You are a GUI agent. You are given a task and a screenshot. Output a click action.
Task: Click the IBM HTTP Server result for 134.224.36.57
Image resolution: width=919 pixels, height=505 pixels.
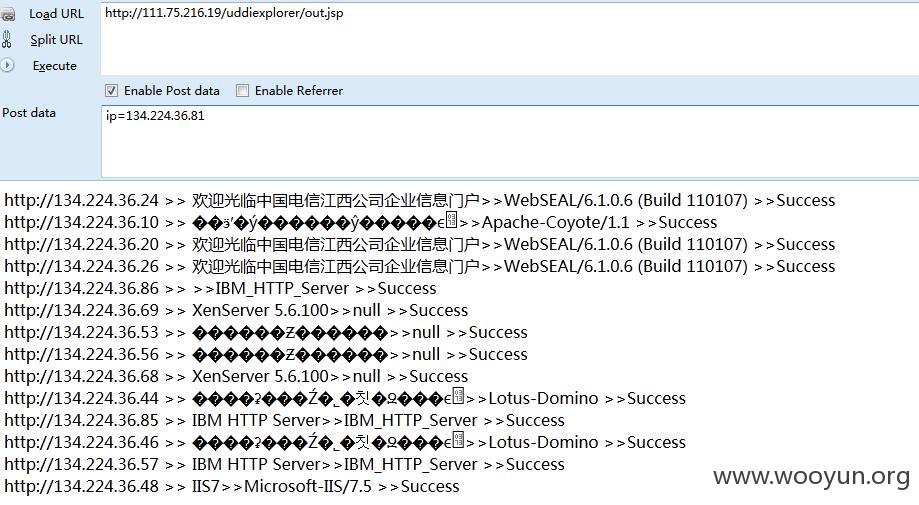[284, 464]
